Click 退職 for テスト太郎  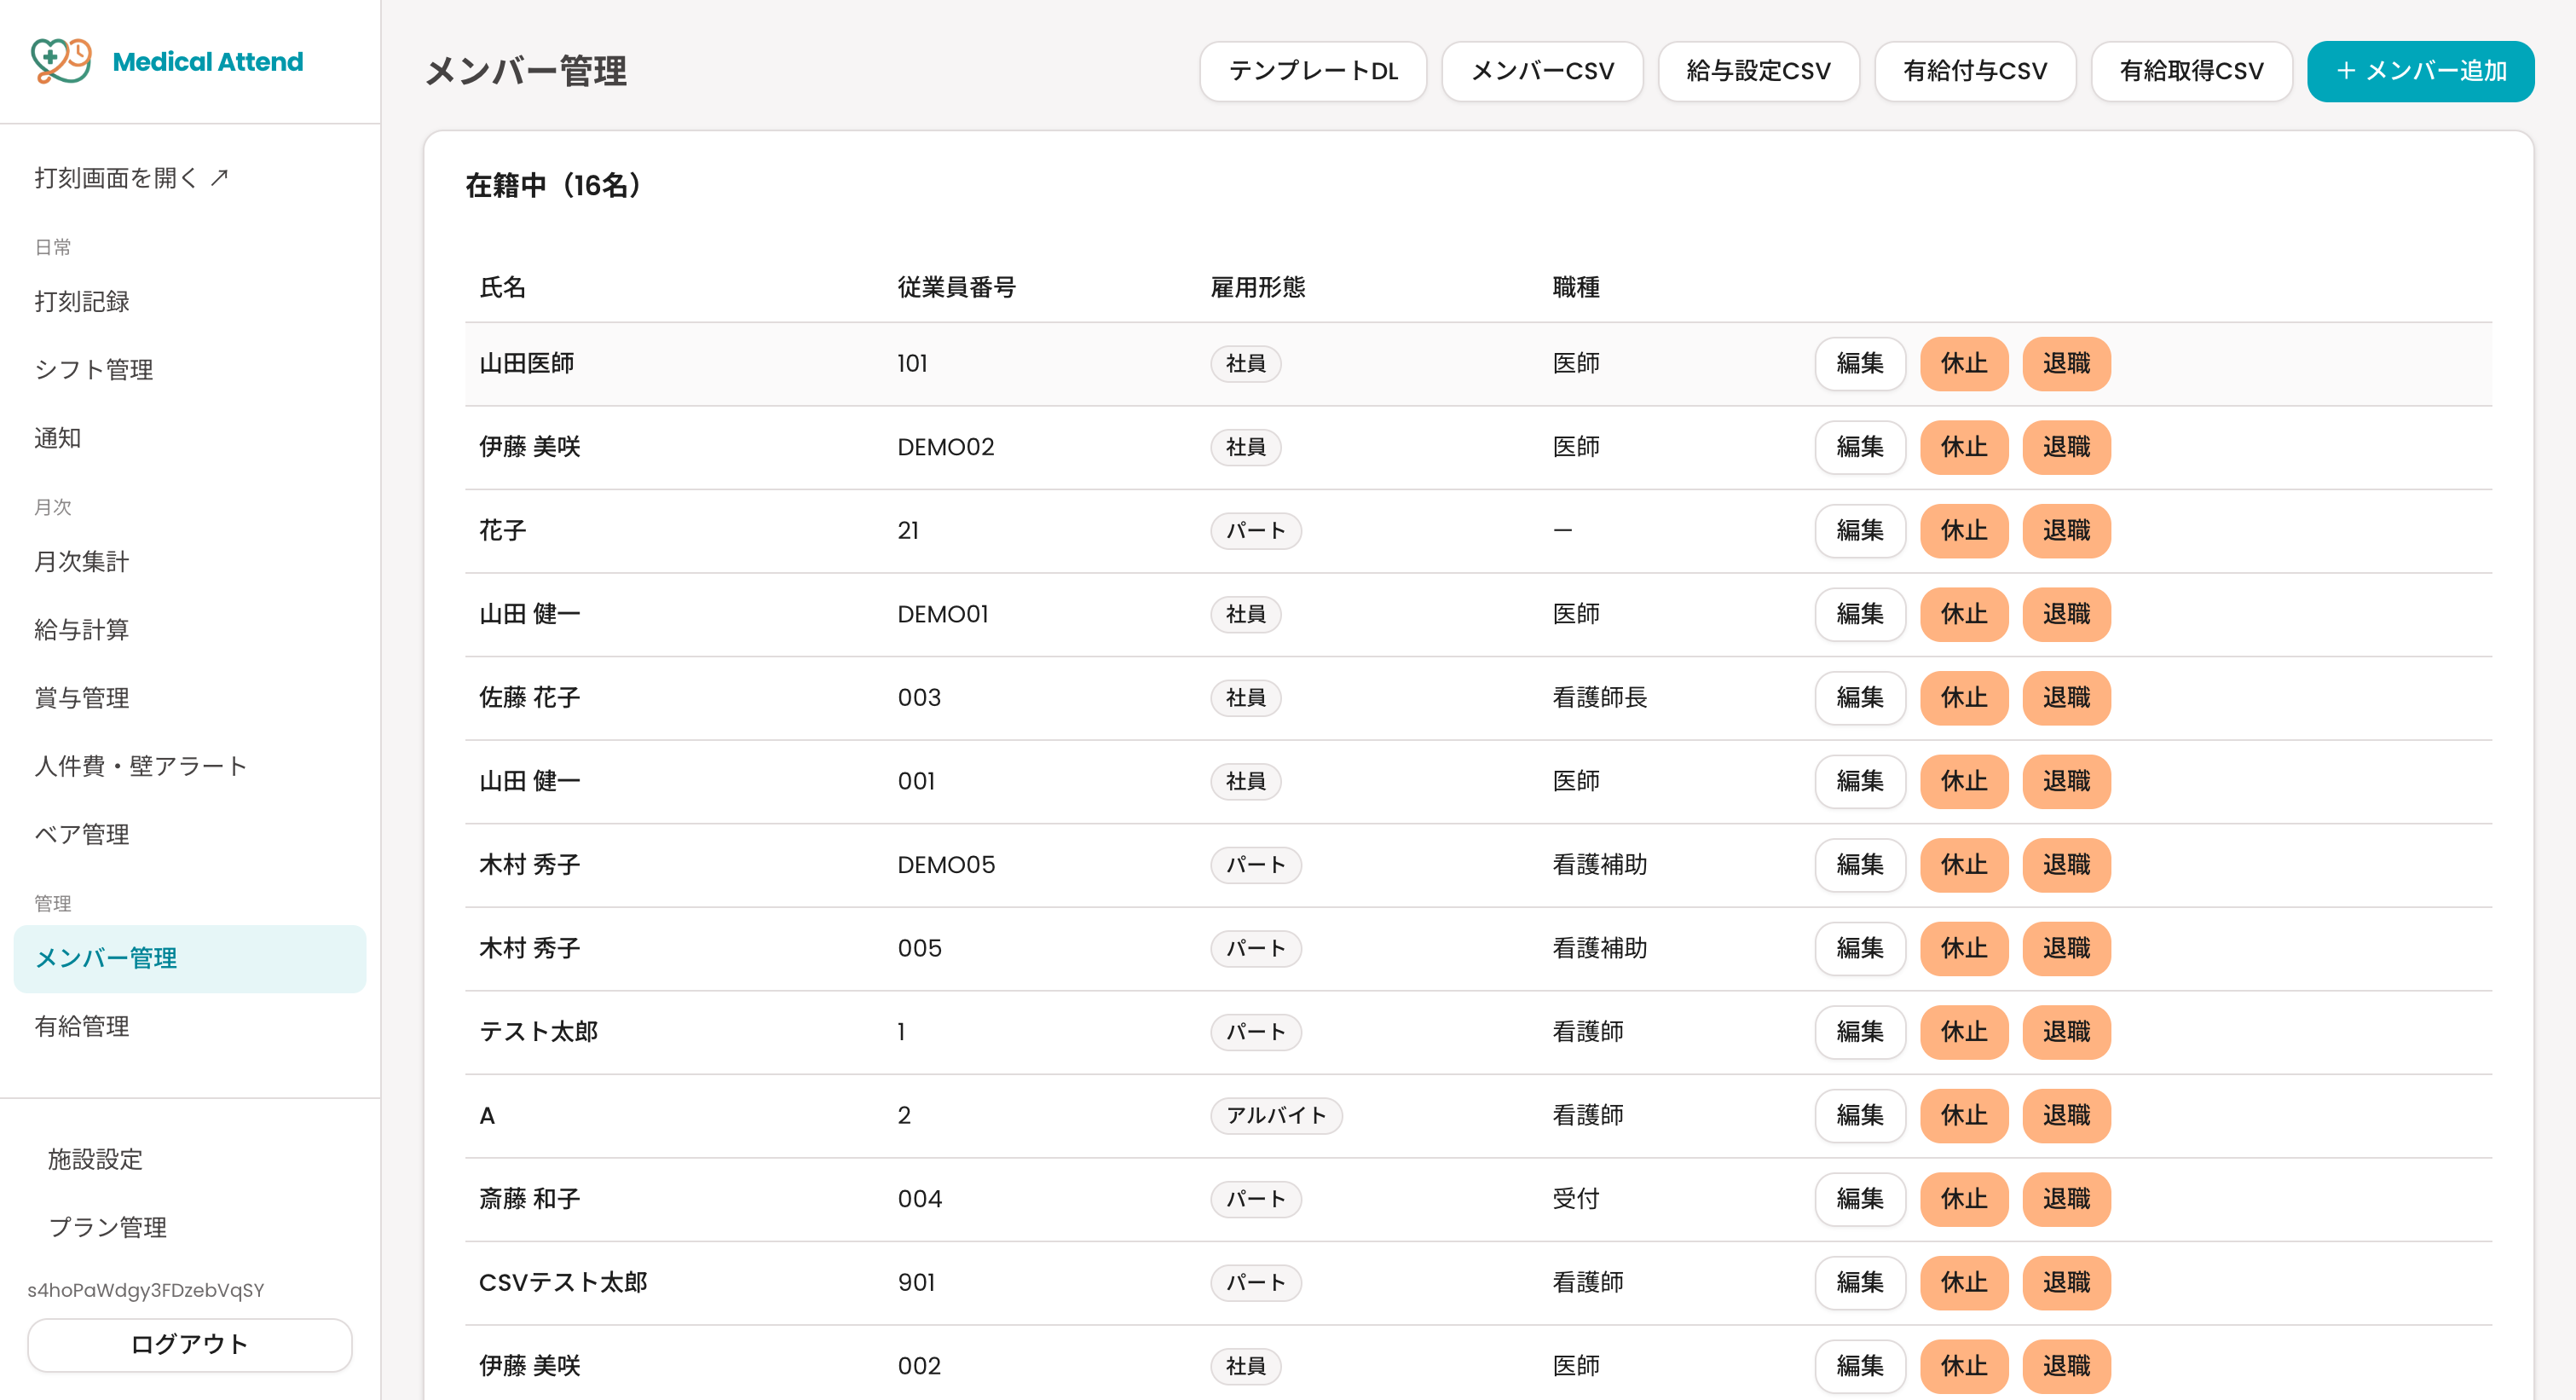click(x=2066, y=1031)
